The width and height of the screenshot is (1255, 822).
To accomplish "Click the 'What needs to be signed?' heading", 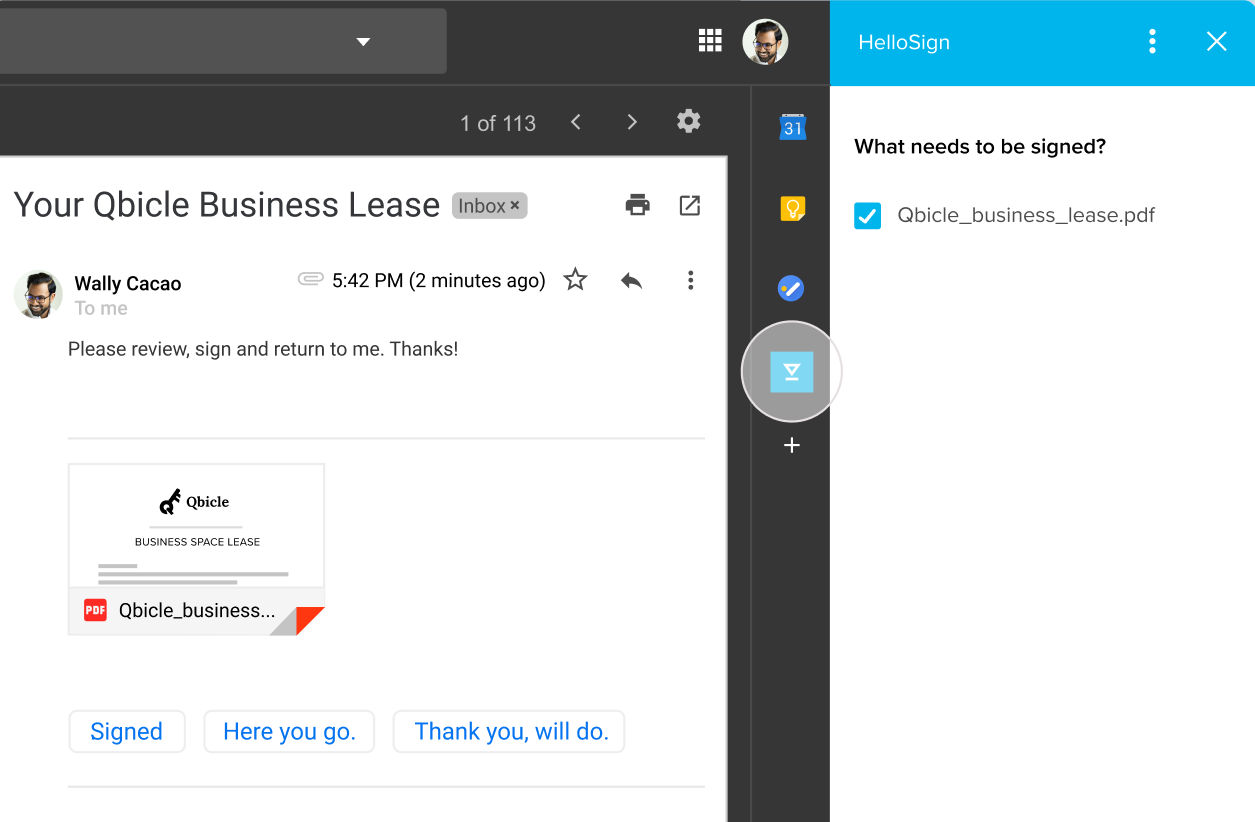I will 980,147.
